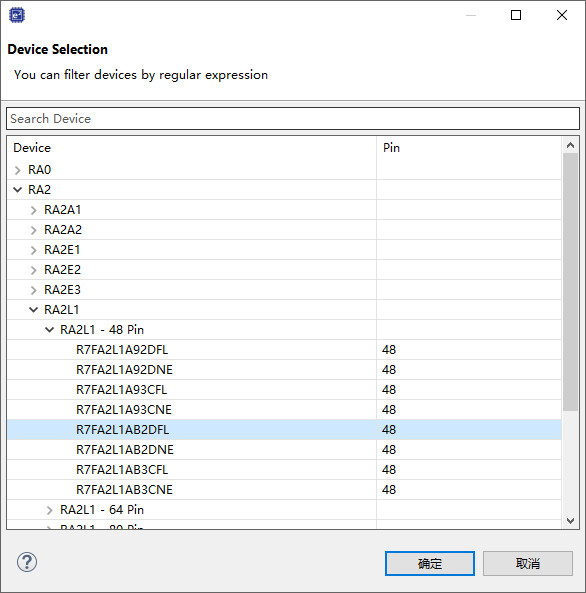Image resolution: width=586 pixels, height=593 pixels.
Task: Expand the RA2E2 group
Action: [x=34, y=270]
